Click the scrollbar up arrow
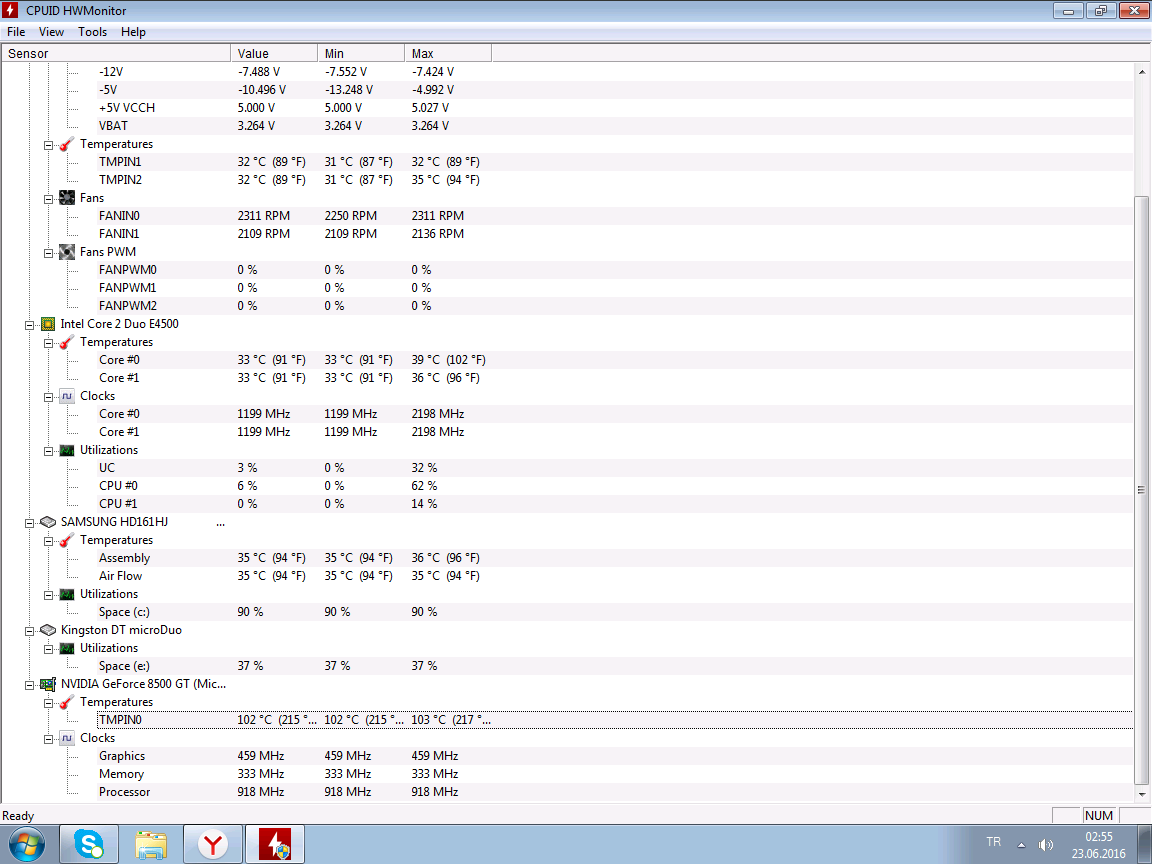The image size is (1152, 864). tap(1141, 71)
